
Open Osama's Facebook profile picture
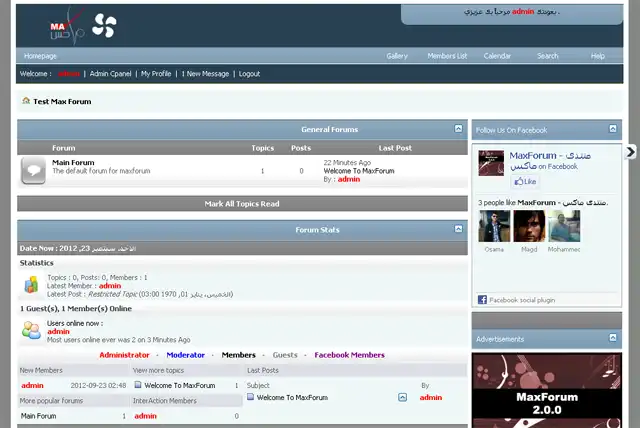[494, 226]
